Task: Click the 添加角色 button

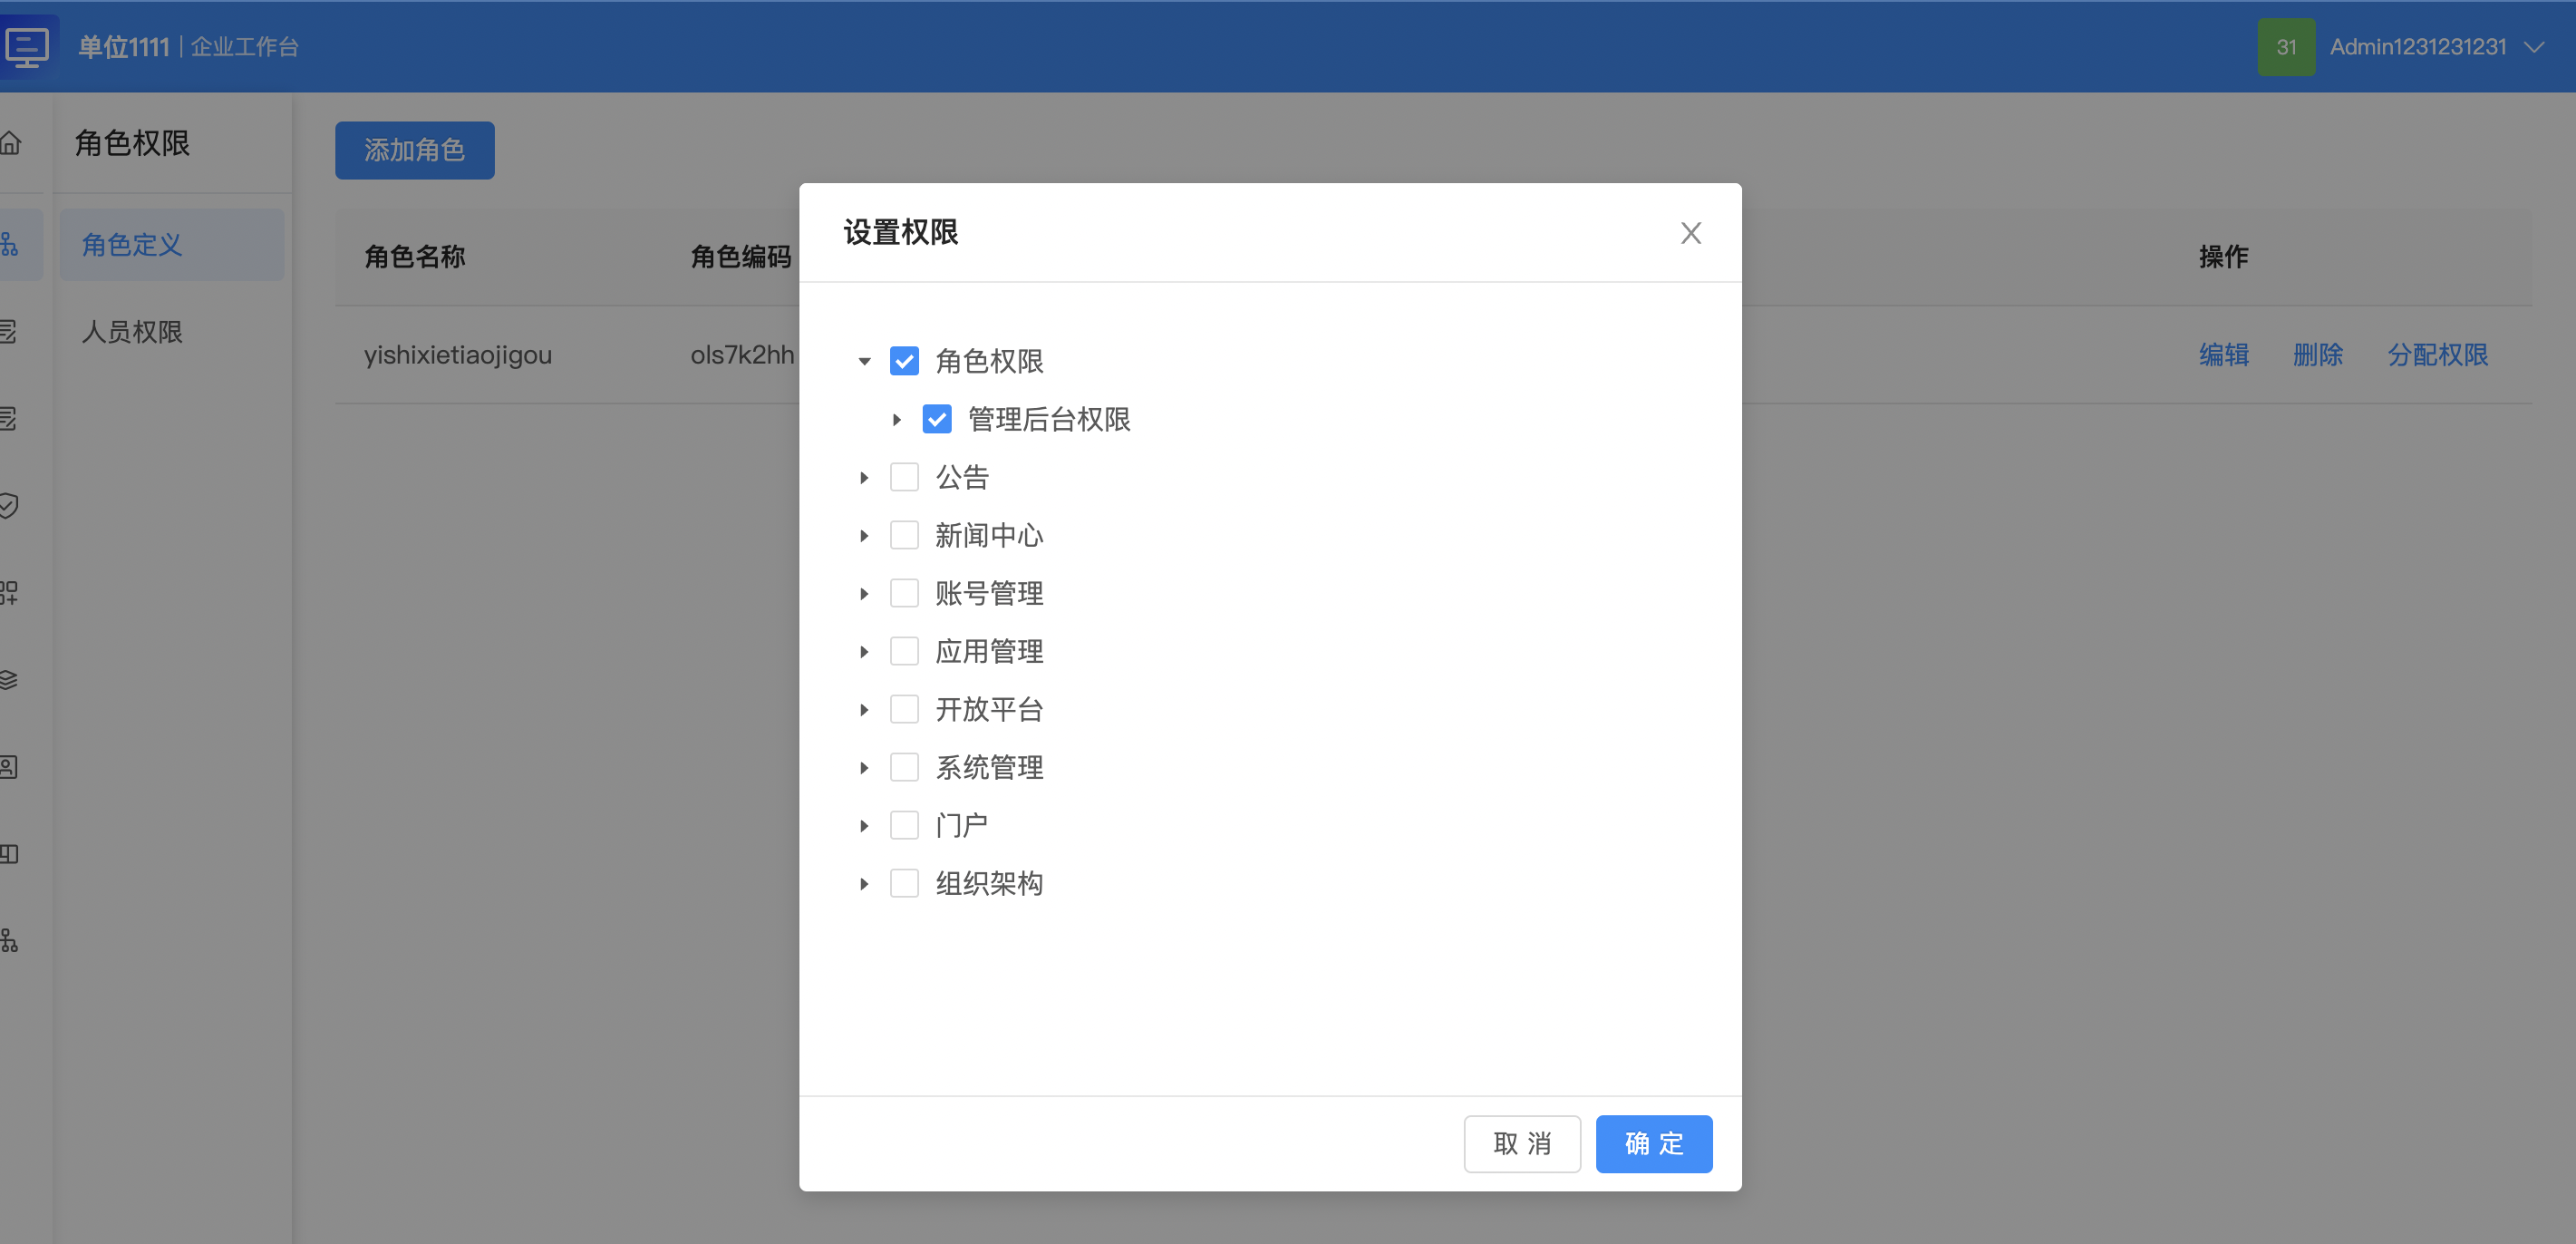Action: point(414,150)
